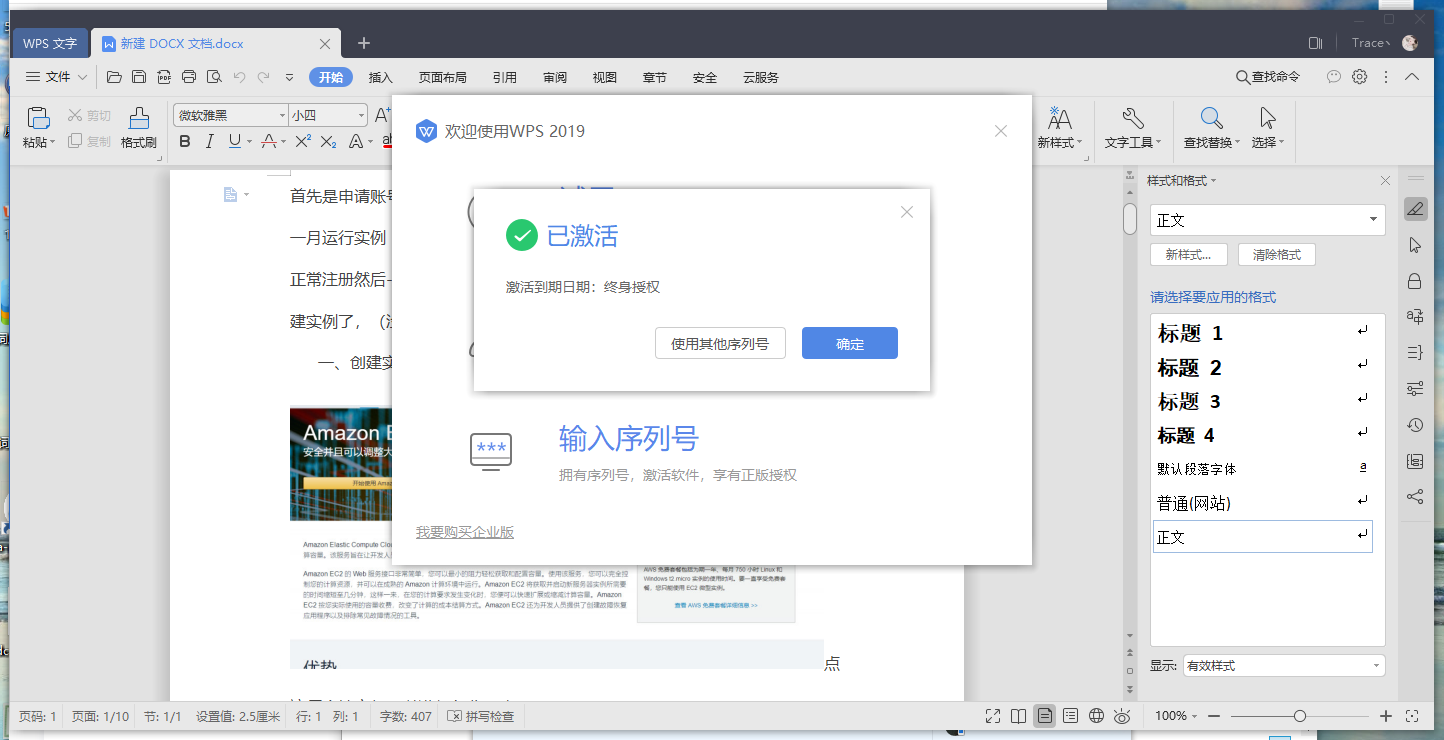
Task: Switch to 审阅 ribbon tab
Action: click(x=555, y=77)
